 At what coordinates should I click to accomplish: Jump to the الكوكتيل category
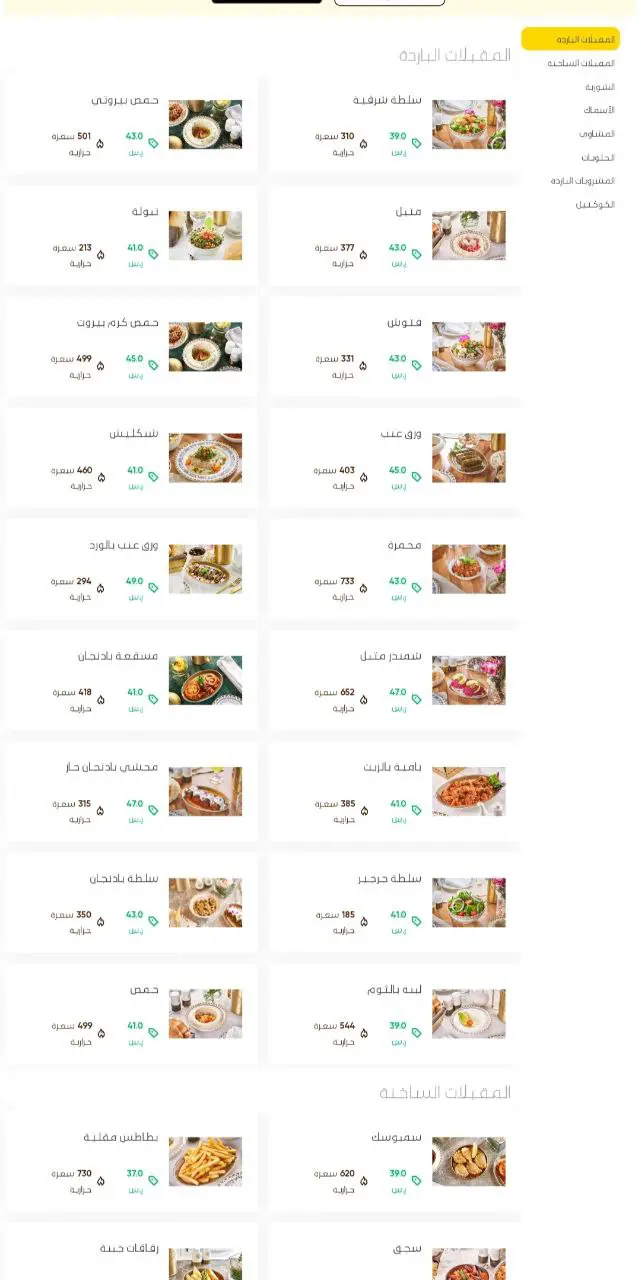pos(595,204)
